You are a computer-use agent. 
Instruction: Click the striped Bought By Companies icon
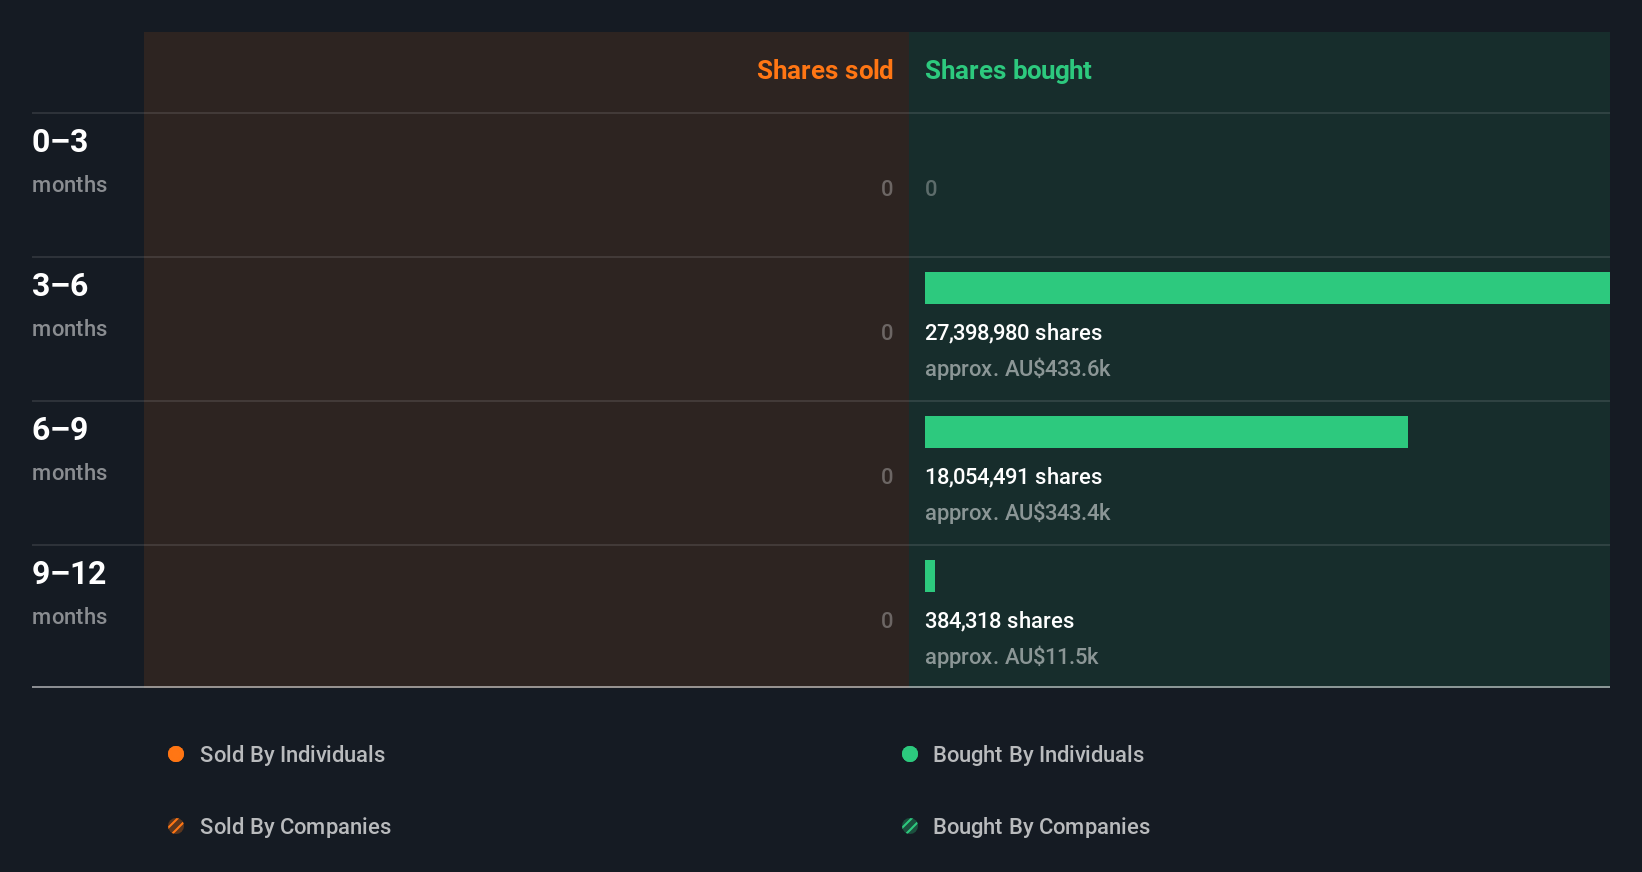tap(910, 826)
